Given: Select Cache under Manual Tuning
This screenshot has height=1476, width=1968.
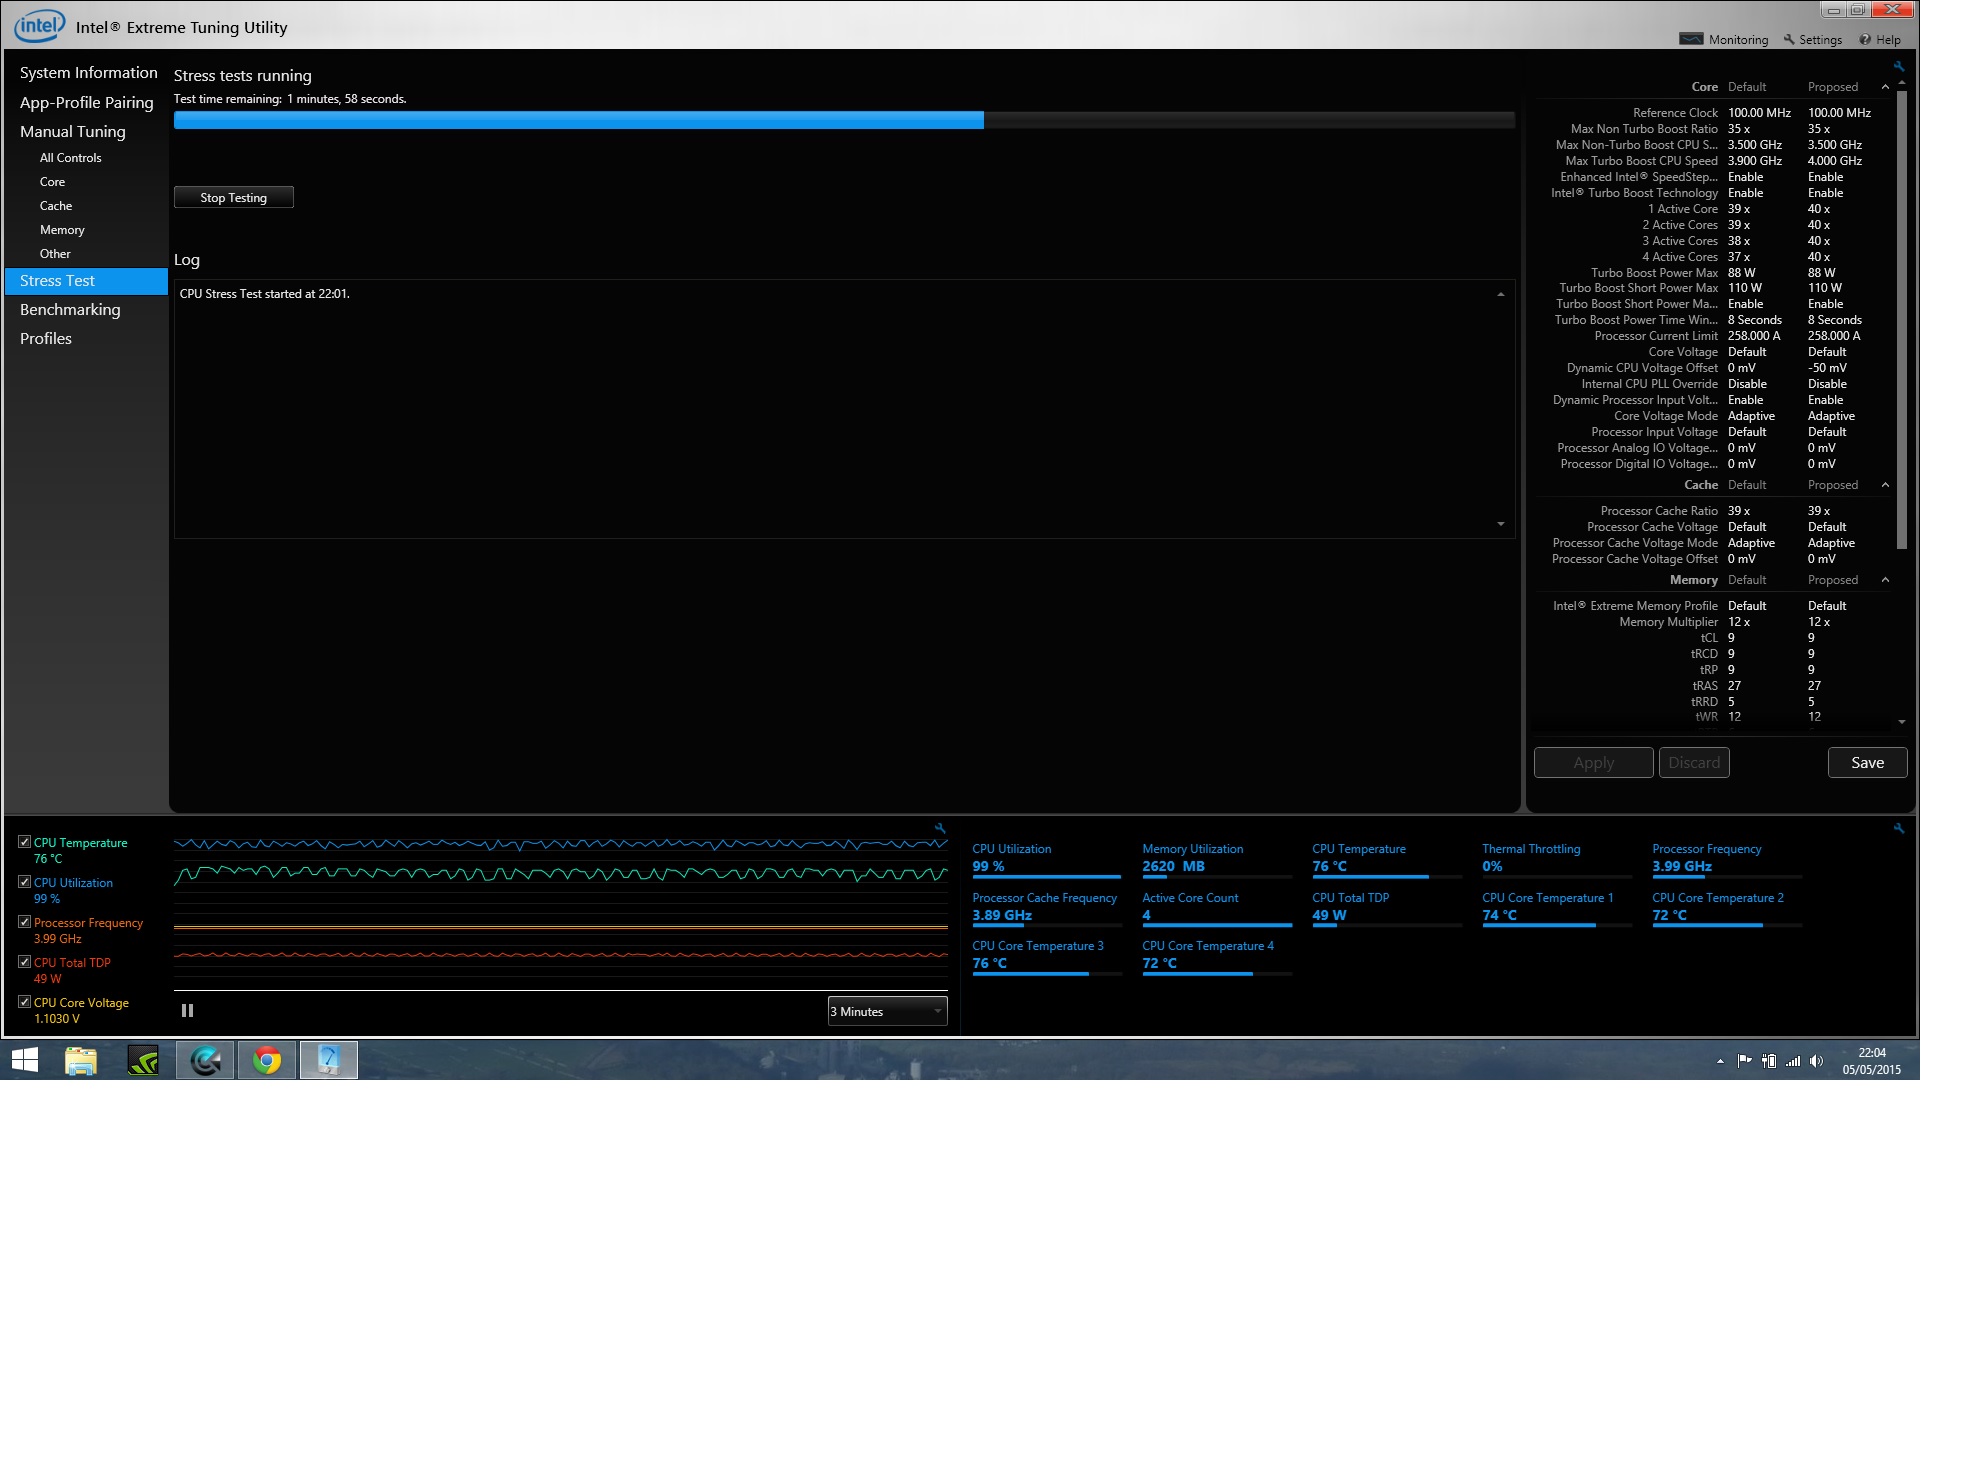Looking at the screenshot, I should pyautogui.click(x=56, y=206).
